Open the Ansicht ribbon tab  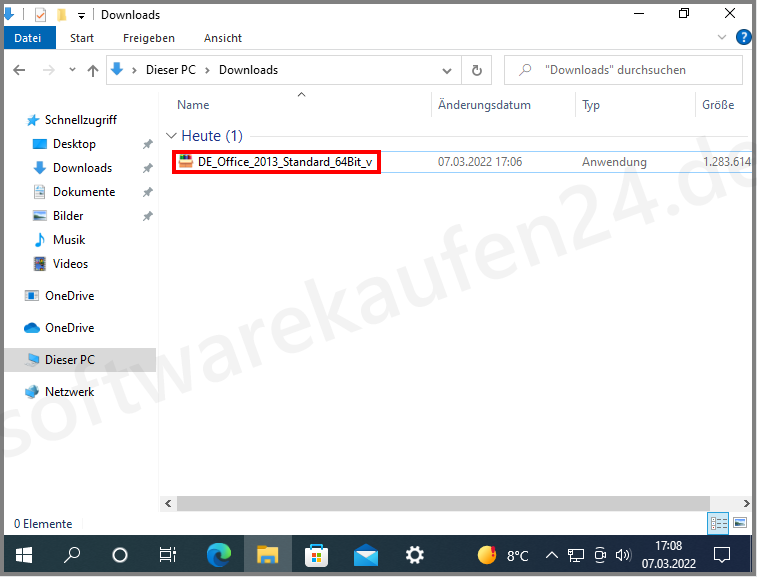[x=223, y=38]
